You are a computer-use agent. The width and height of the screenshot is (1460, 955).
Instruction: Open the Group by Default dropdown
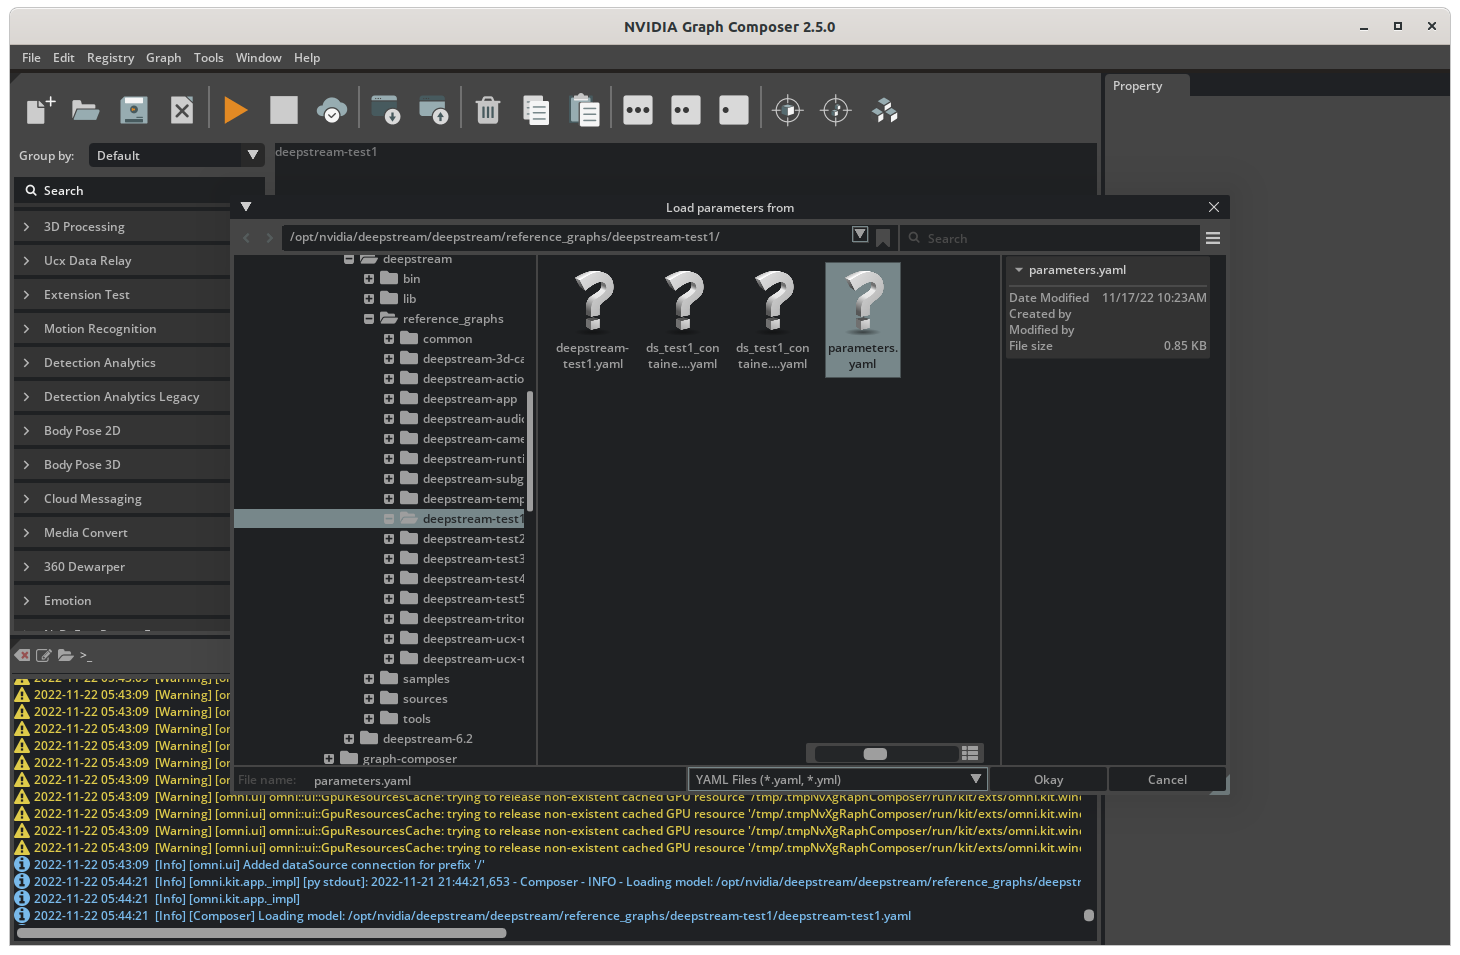click(177, 155)
